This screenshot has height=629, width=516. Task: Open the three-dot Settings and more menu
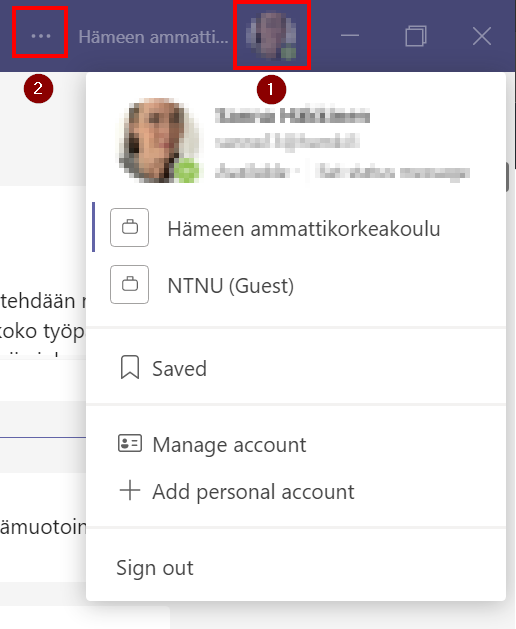[x=41, y=36]
